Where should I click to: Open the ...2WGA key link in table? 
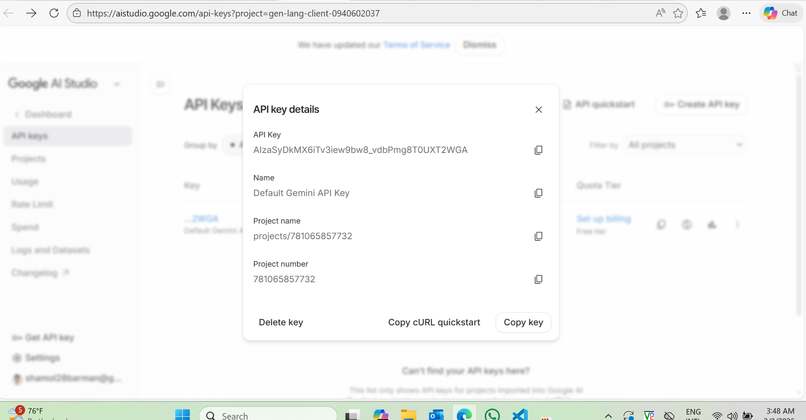202,218
